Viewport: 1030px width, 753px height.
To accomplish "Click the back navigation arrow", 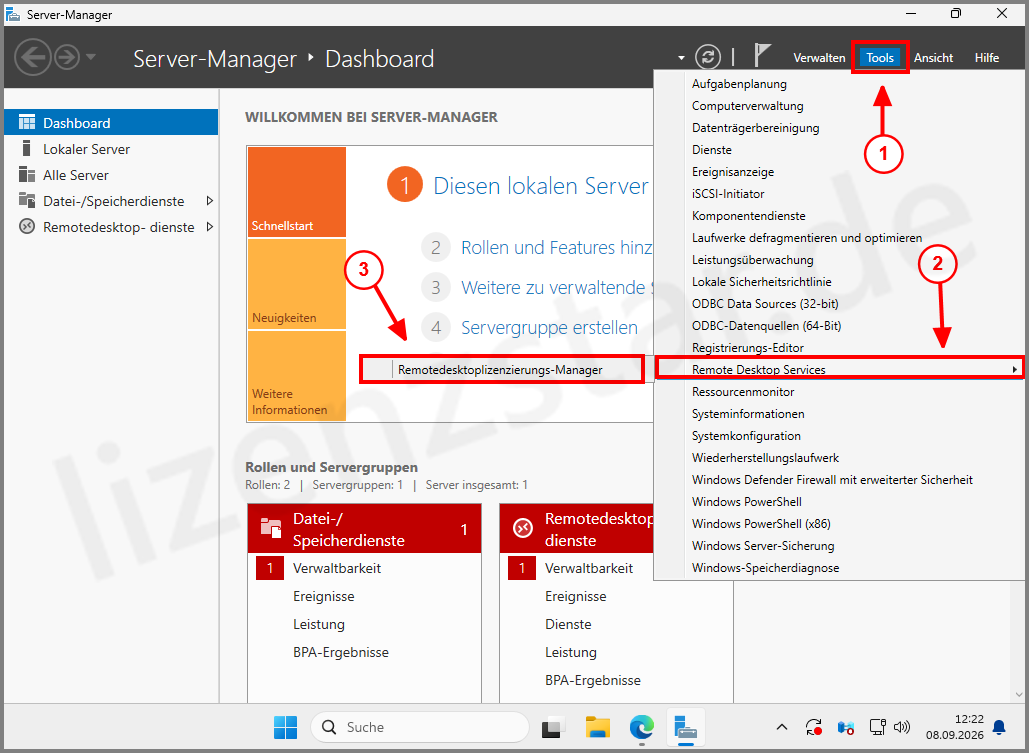I will tap(32, 58).
